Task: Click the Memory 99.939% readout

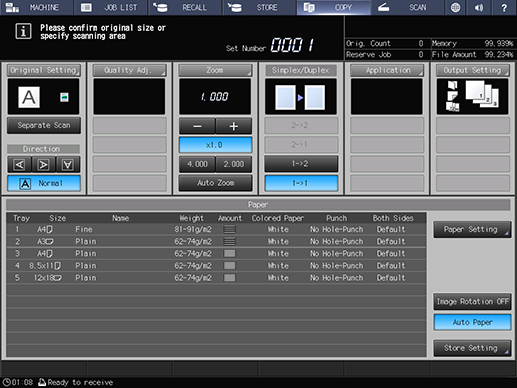Action: click(x=473, y=43)
